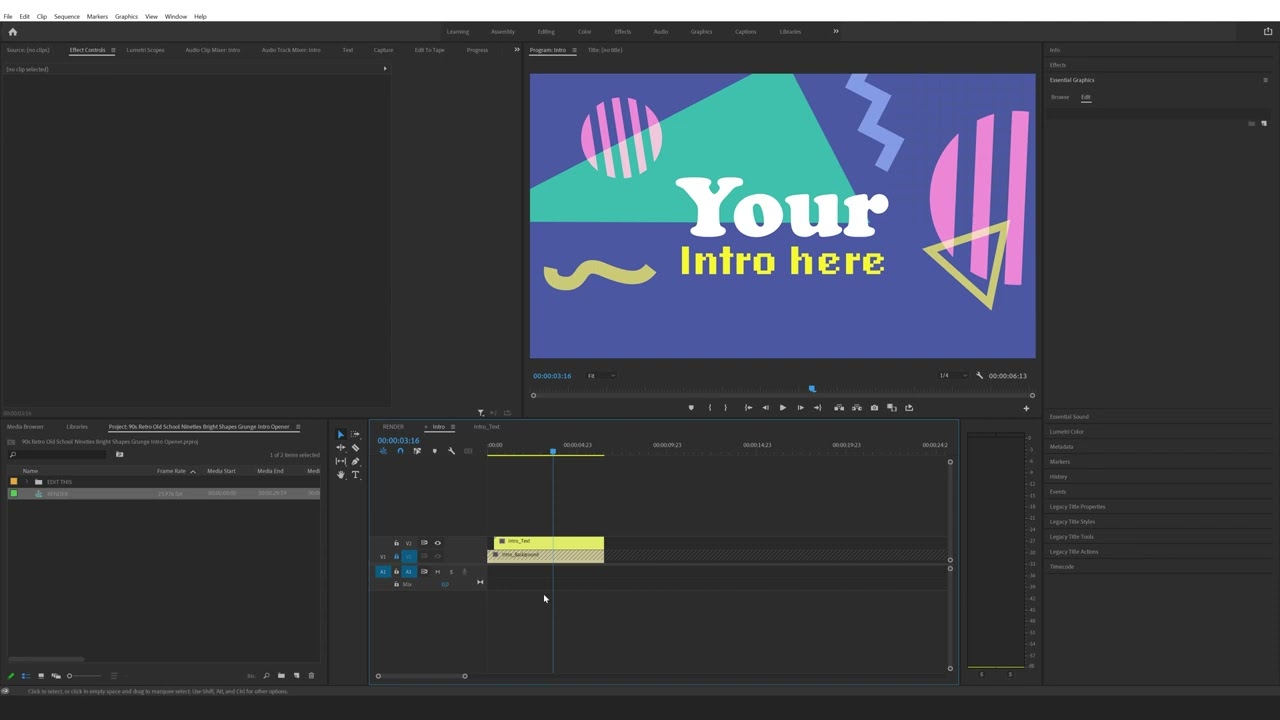Select the Pen tool
Image resolution: width=1280 pixels, height=720 pixels.
[x=355, y=461]
